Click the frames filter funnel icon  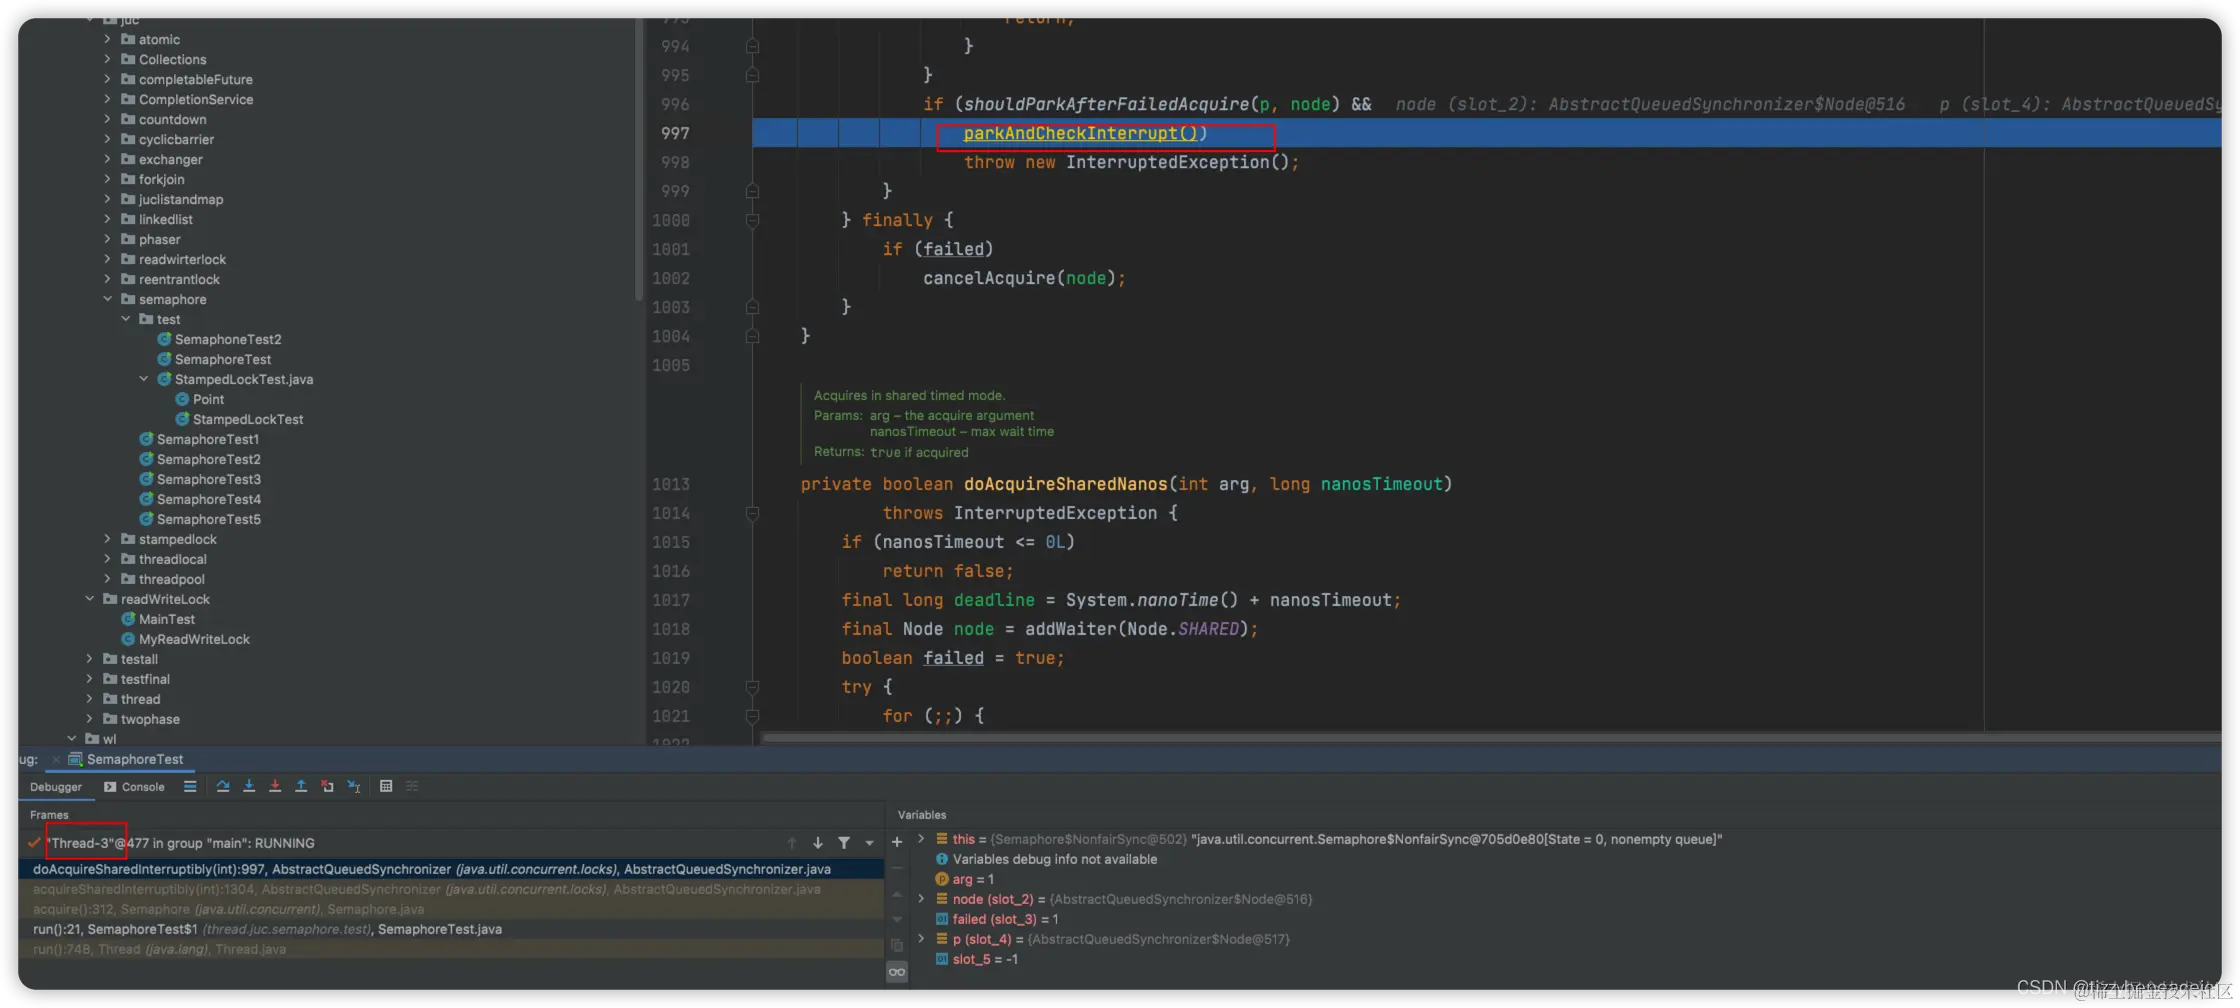tap(844, 843)
